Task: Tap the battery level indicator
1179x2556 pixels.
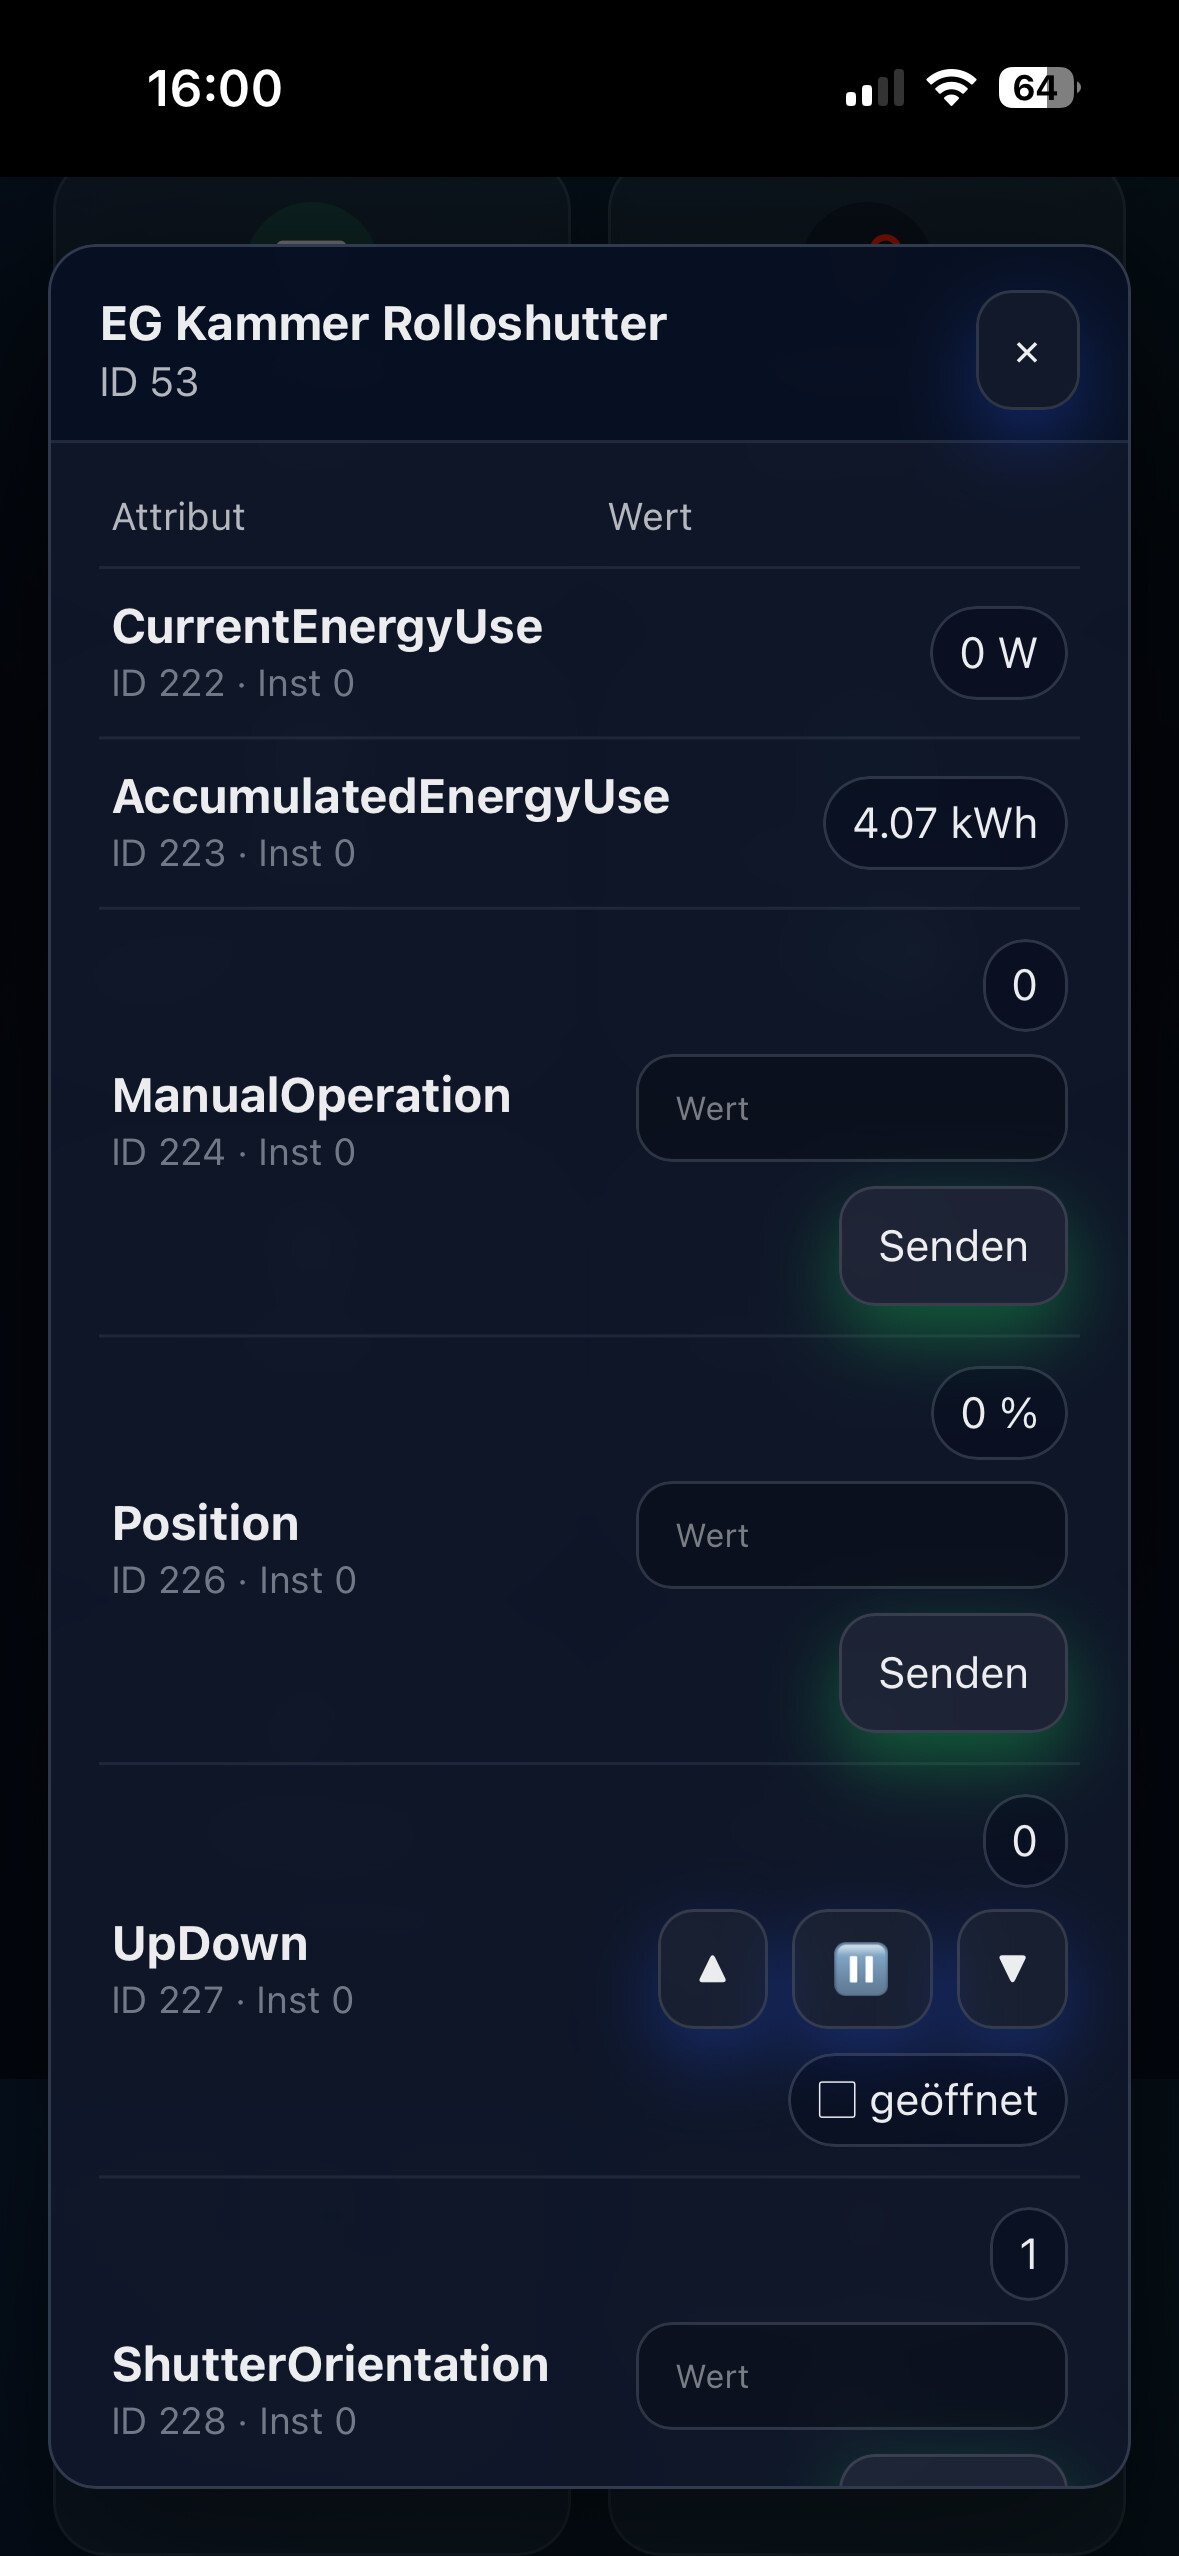Action: tap(1038, 88)
